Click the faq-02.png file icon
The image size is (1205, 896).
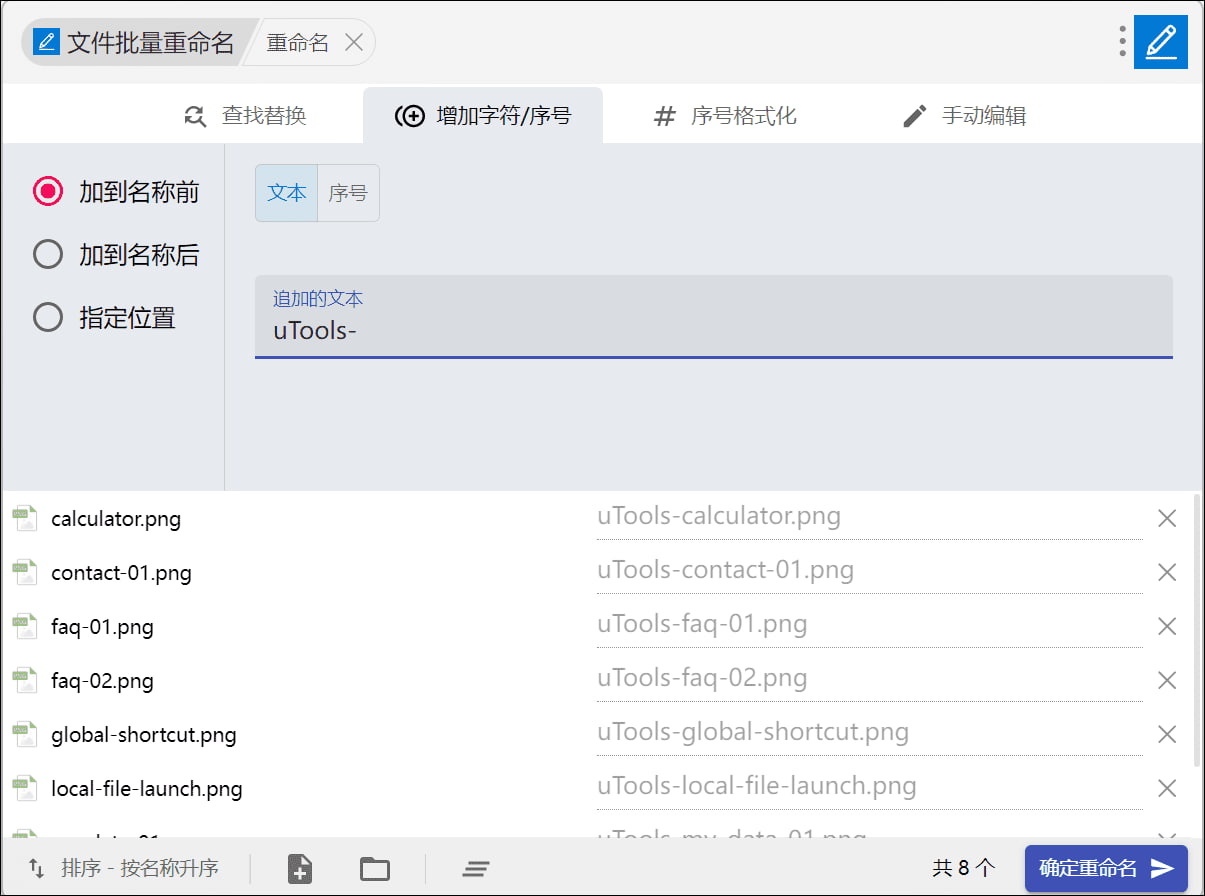tap(24, 680)
